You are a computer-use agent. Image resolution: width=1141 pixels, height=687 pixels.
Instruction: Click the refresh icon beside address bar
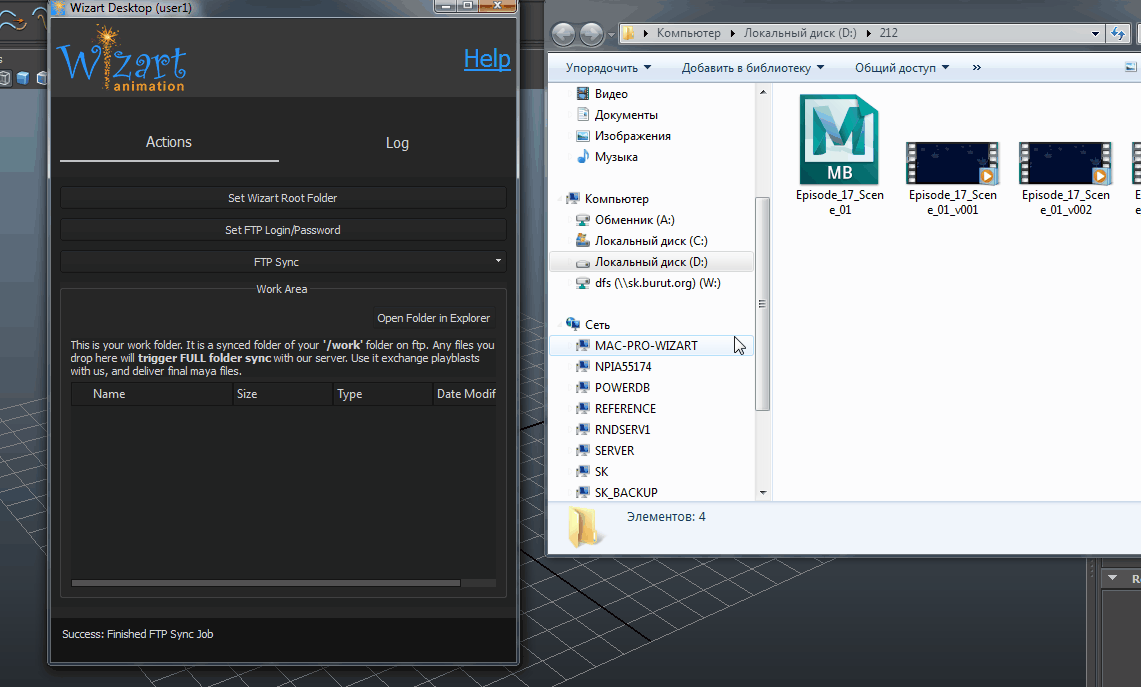pos(1118,34)
